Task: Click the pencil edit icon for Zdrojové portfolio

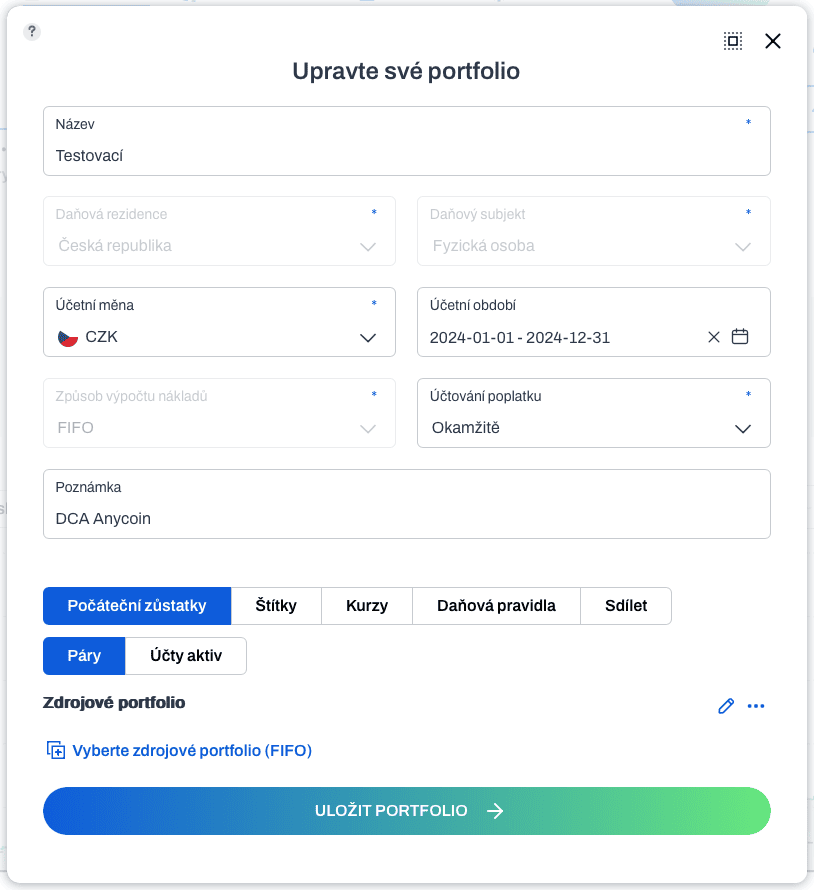Action: point(726,706)
